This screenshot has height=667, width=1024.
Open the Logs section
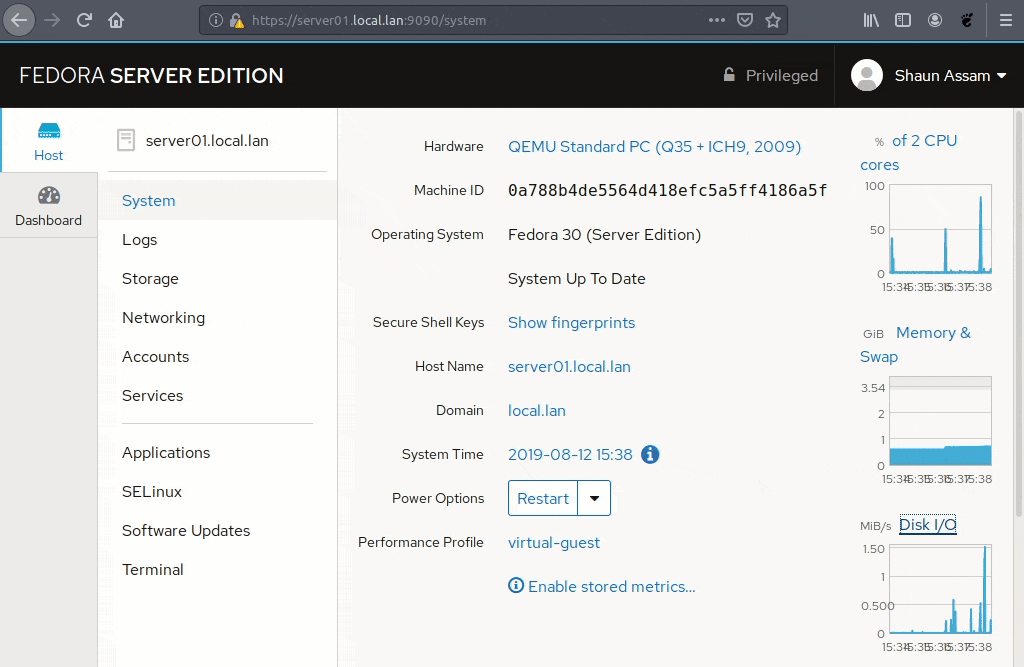(140, 240)
